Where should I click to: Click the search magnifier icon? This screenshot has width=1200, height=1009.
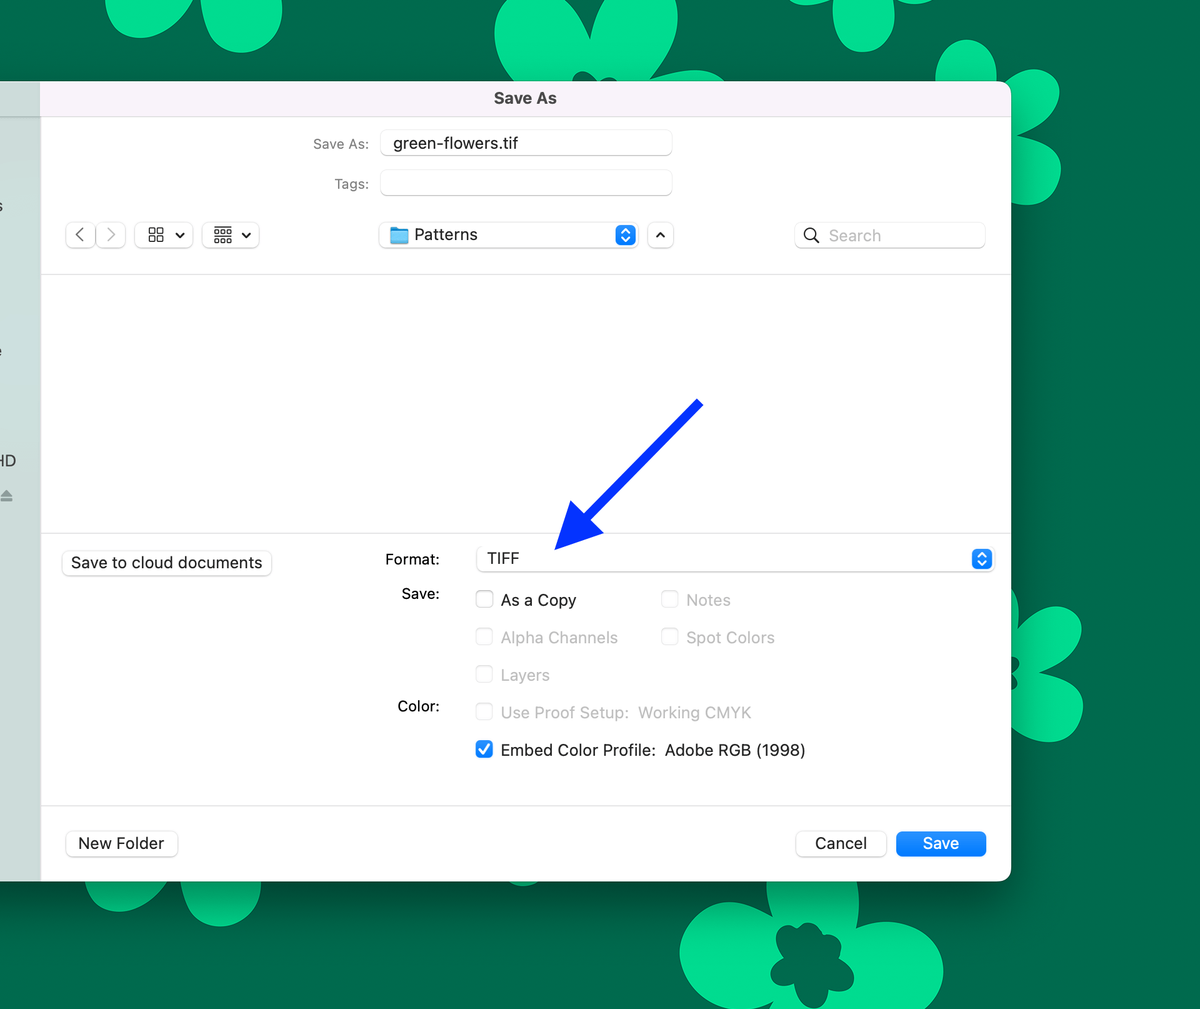pyautogui.click(x=812, y=236)
